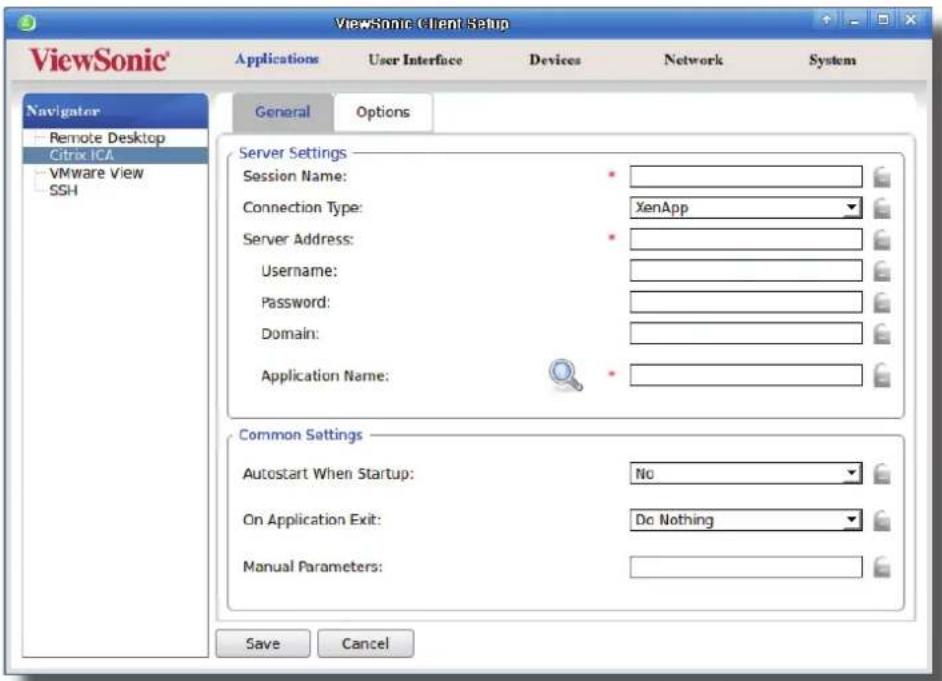Click the lock icon next to Manual Parameters
The image size is (942, 681).
(x=881, y=567)
